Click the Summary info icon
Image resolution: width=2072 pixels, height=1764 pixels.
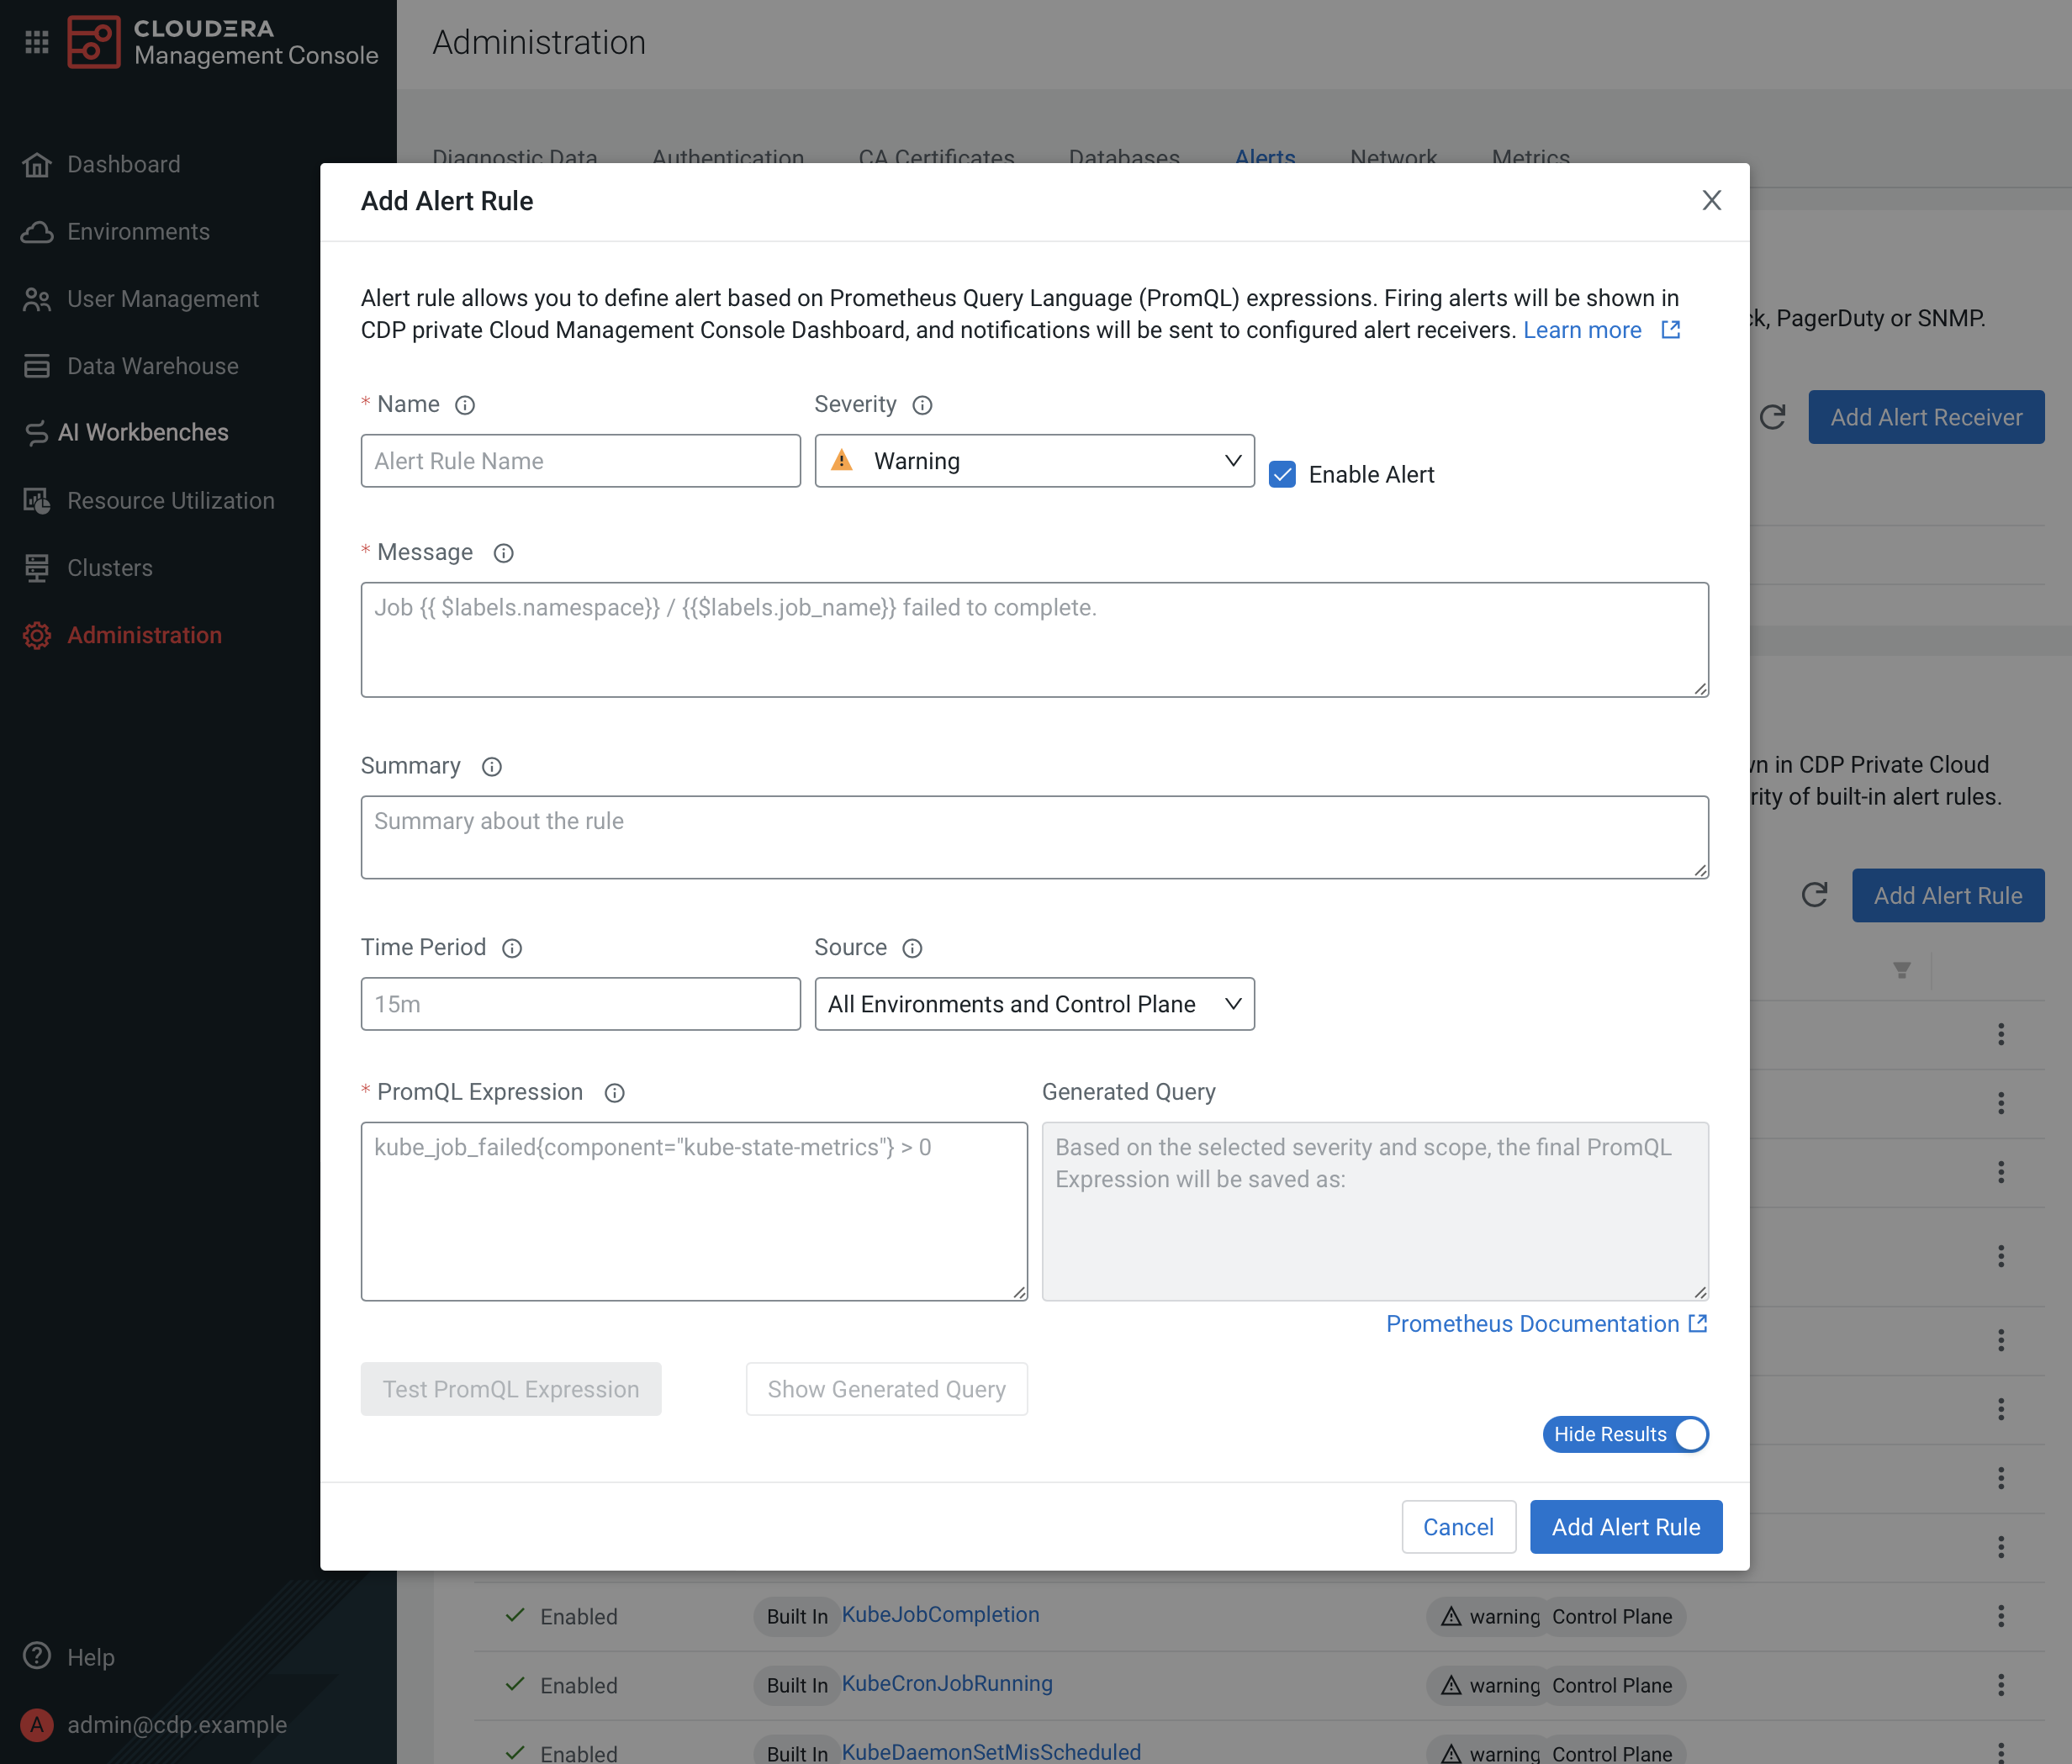coord(491,767)
